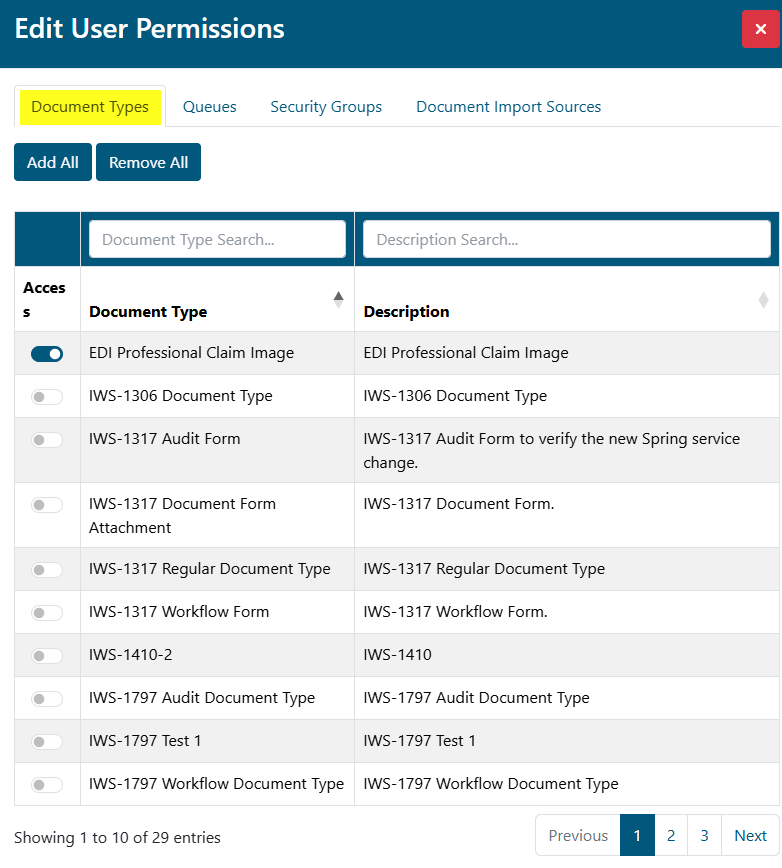Switch to the Document Types tab
The image size is (782, 868).
pos(90,107)
